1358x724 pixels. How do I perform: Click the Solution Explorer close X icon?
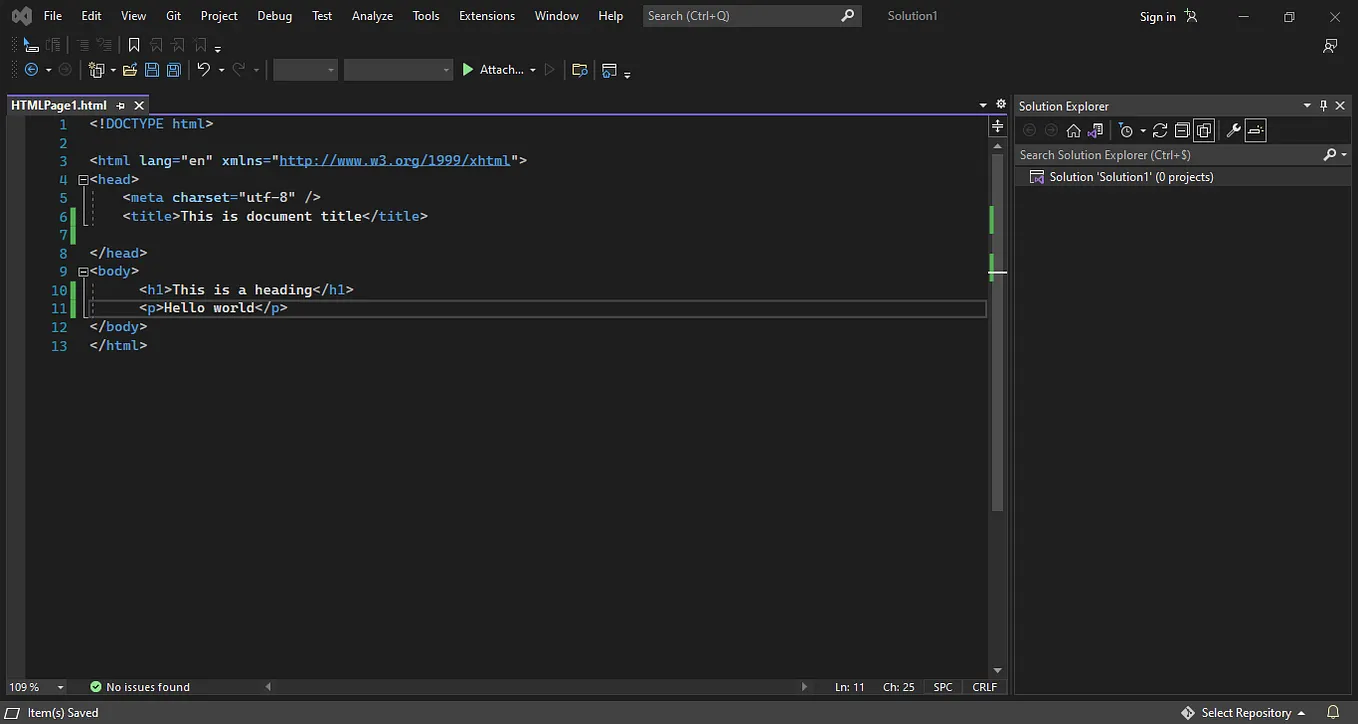coord(1340,105)
